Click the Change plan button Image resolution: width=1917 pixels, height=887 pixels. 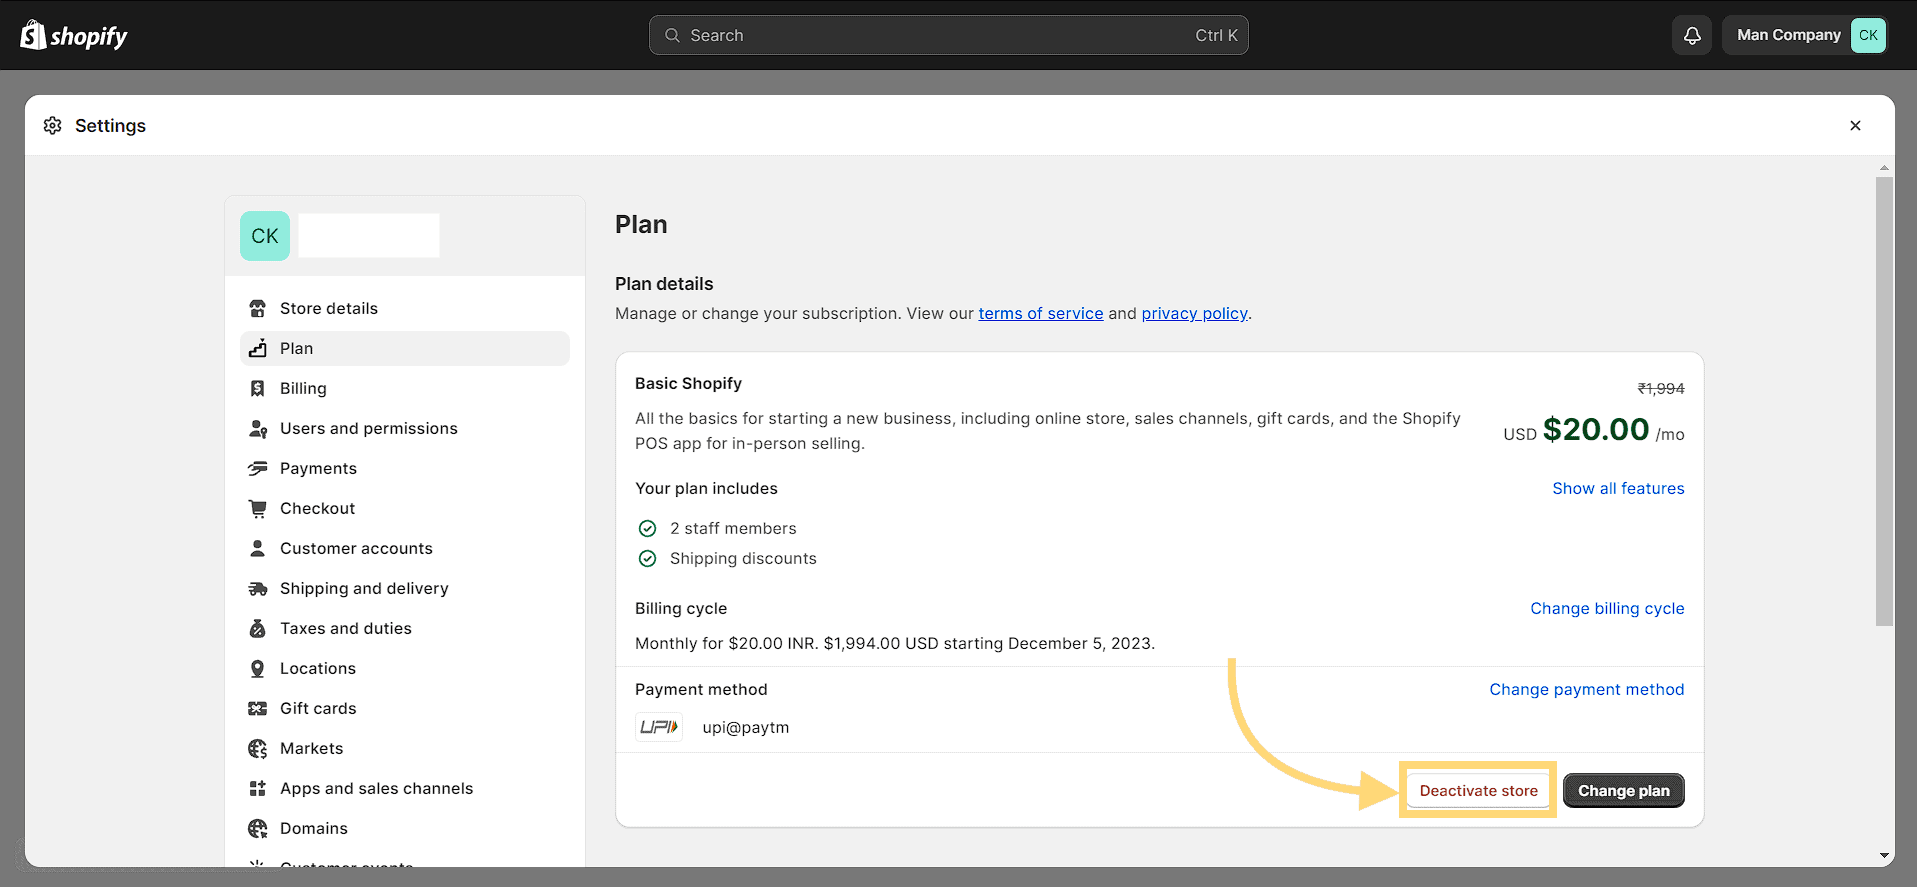point(1623,790)
